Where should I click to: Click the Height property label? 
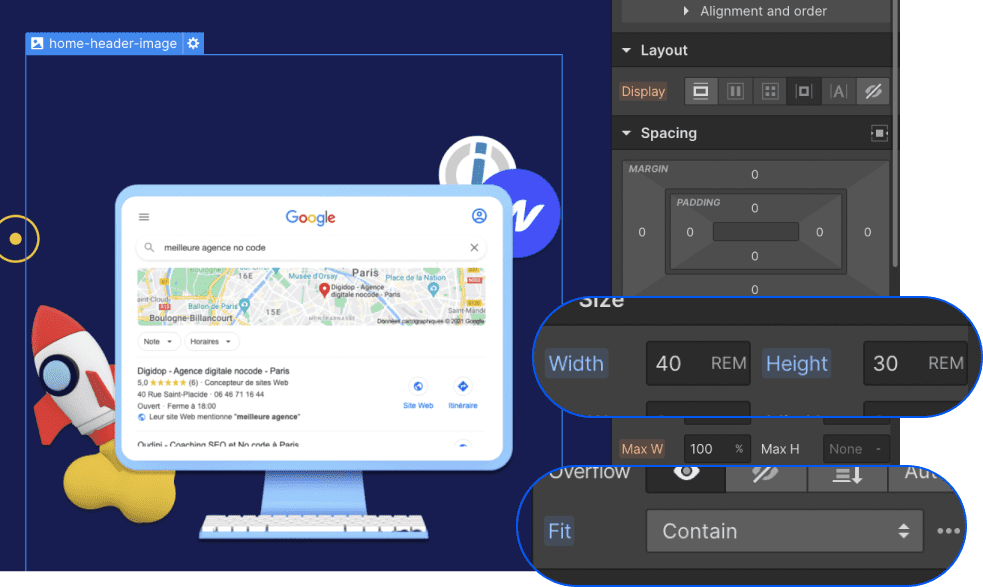tap(797, 364)
